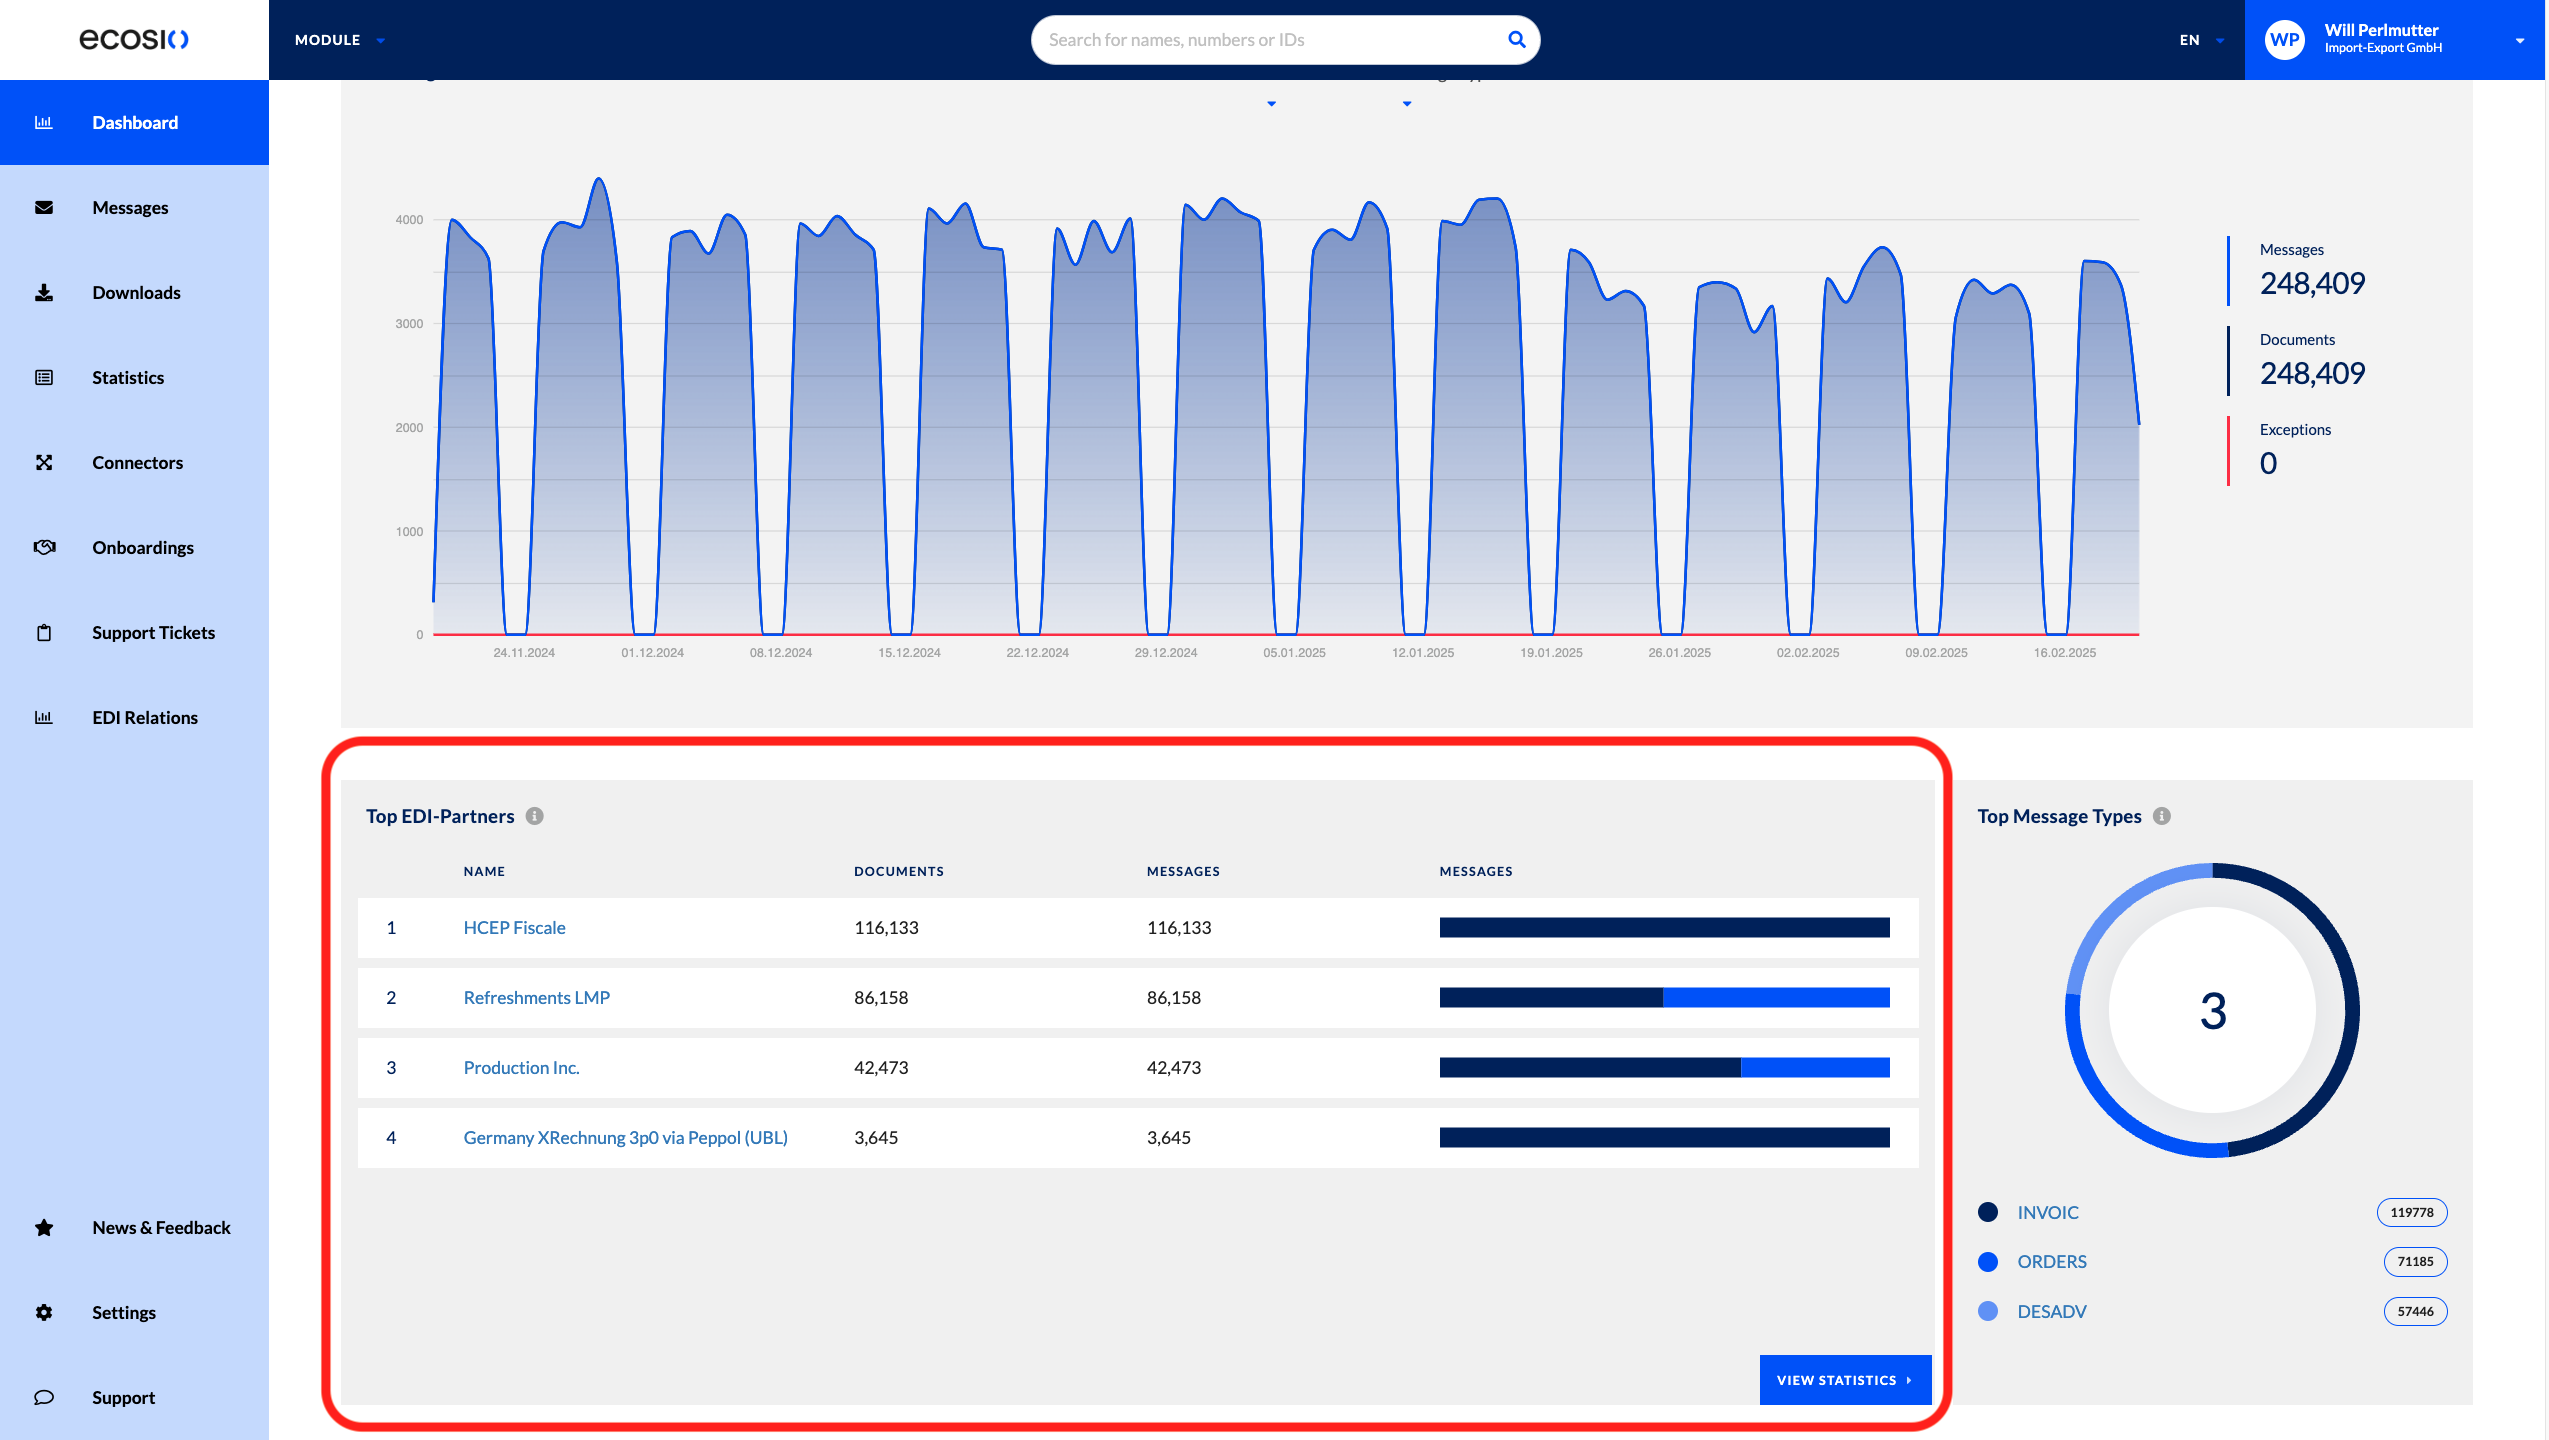
Task: Click the info icon beside Top Message Types
Action: [x=2162, y=816]
